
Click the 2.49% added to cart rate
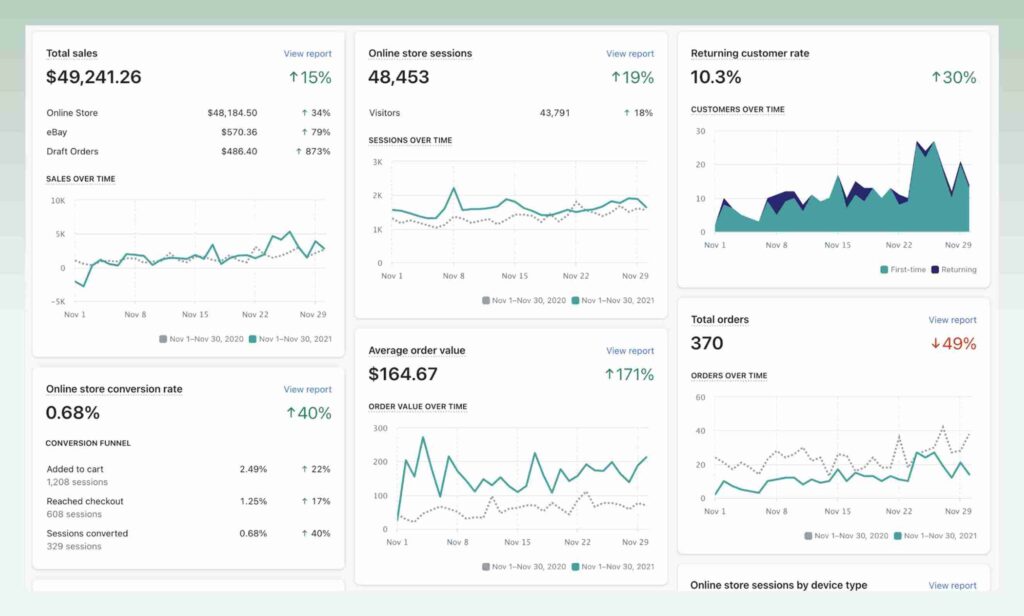[x=253, y=469]
